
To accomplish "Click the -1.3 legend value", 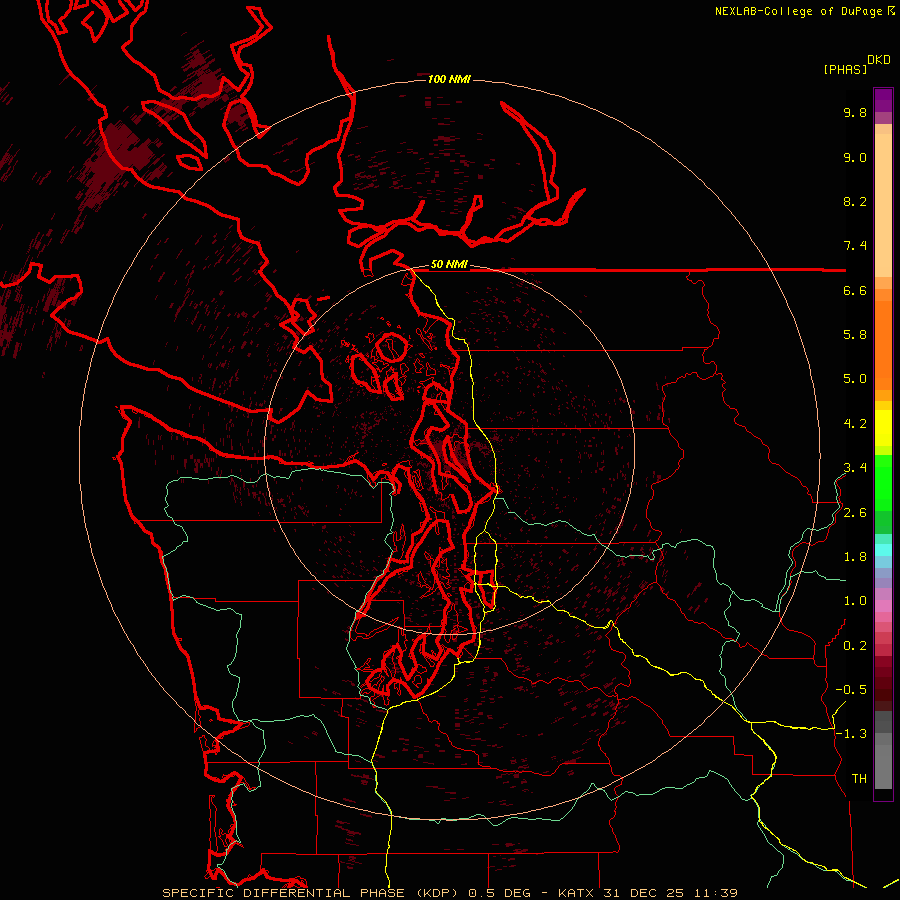I will click(851, 734).
